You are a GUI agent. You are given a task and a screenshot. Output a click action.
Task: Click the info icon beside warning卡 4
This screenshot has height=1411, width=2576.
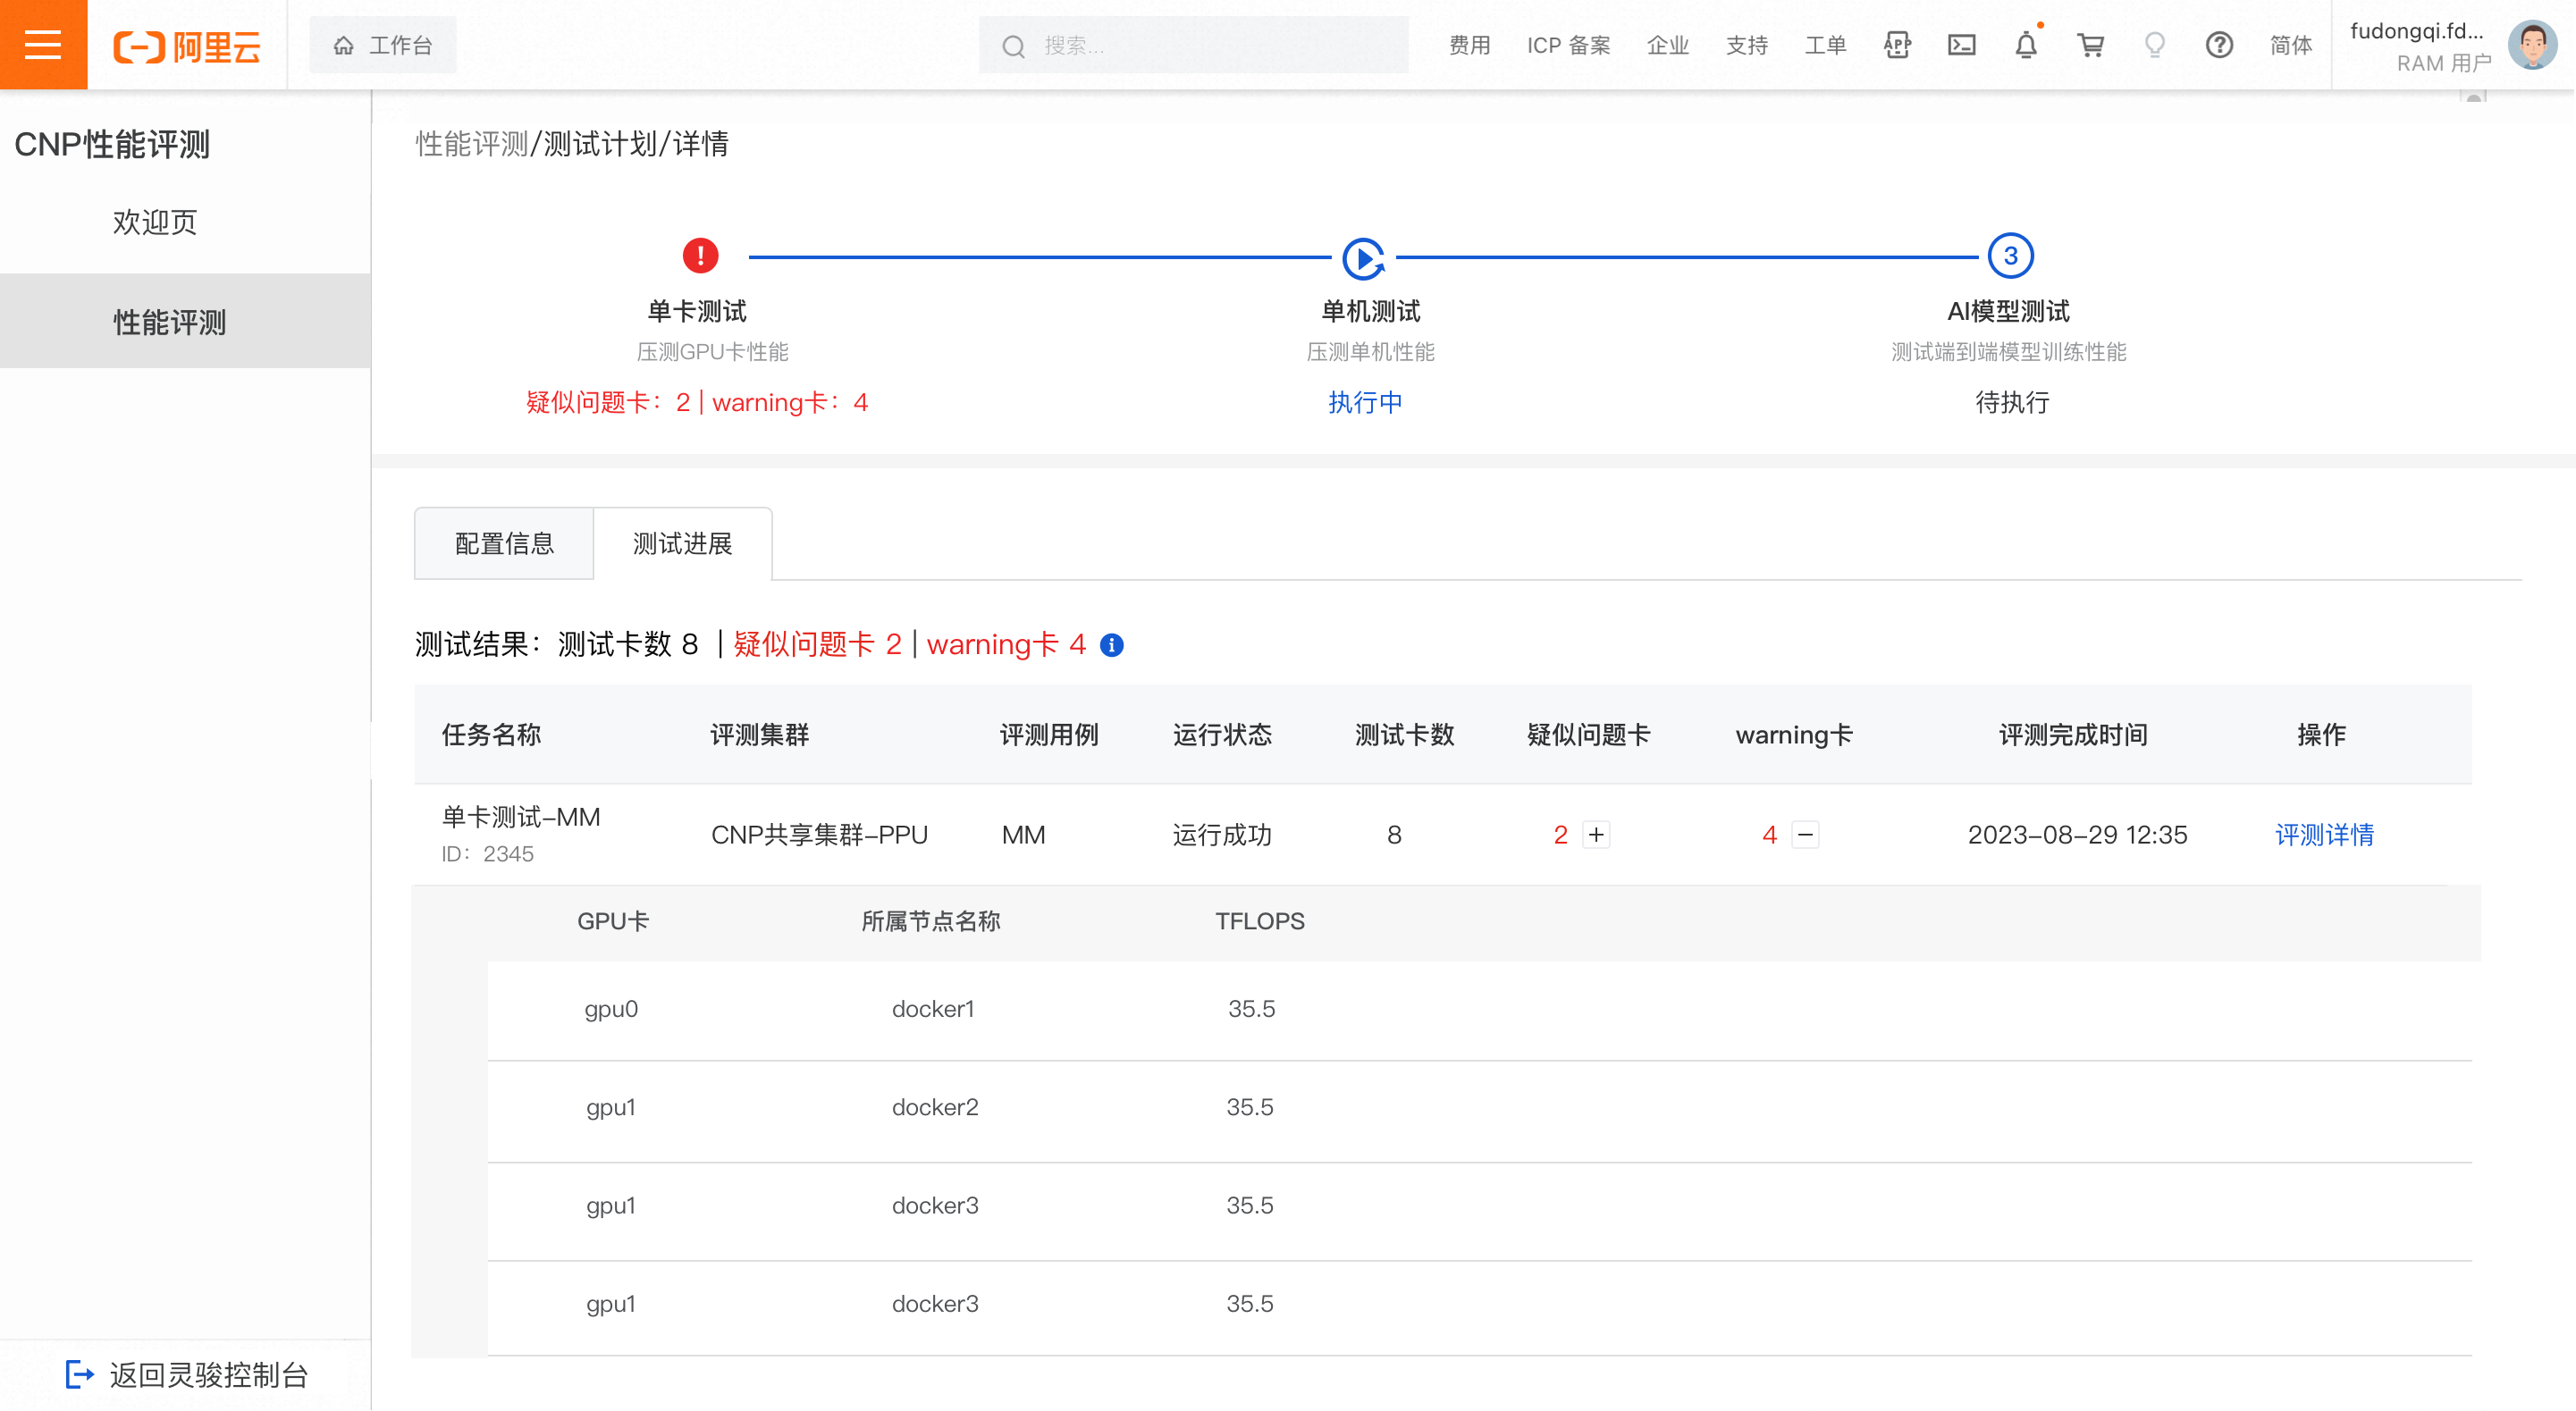coord(1111,645)
